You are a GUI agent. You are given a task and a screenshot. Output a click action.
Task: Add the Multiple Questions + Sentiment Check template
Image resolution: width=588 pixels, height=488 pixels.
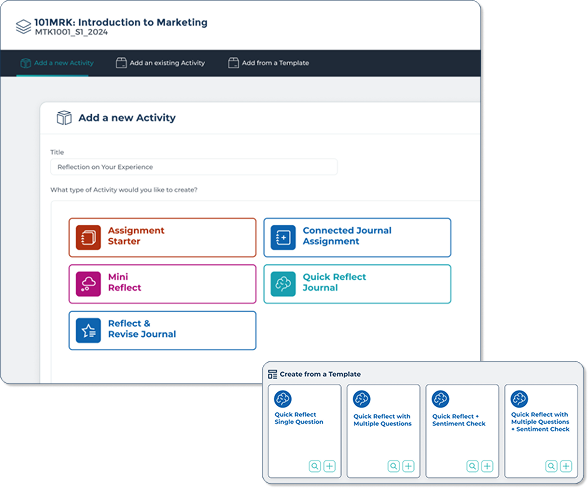[x=566, y=466]
